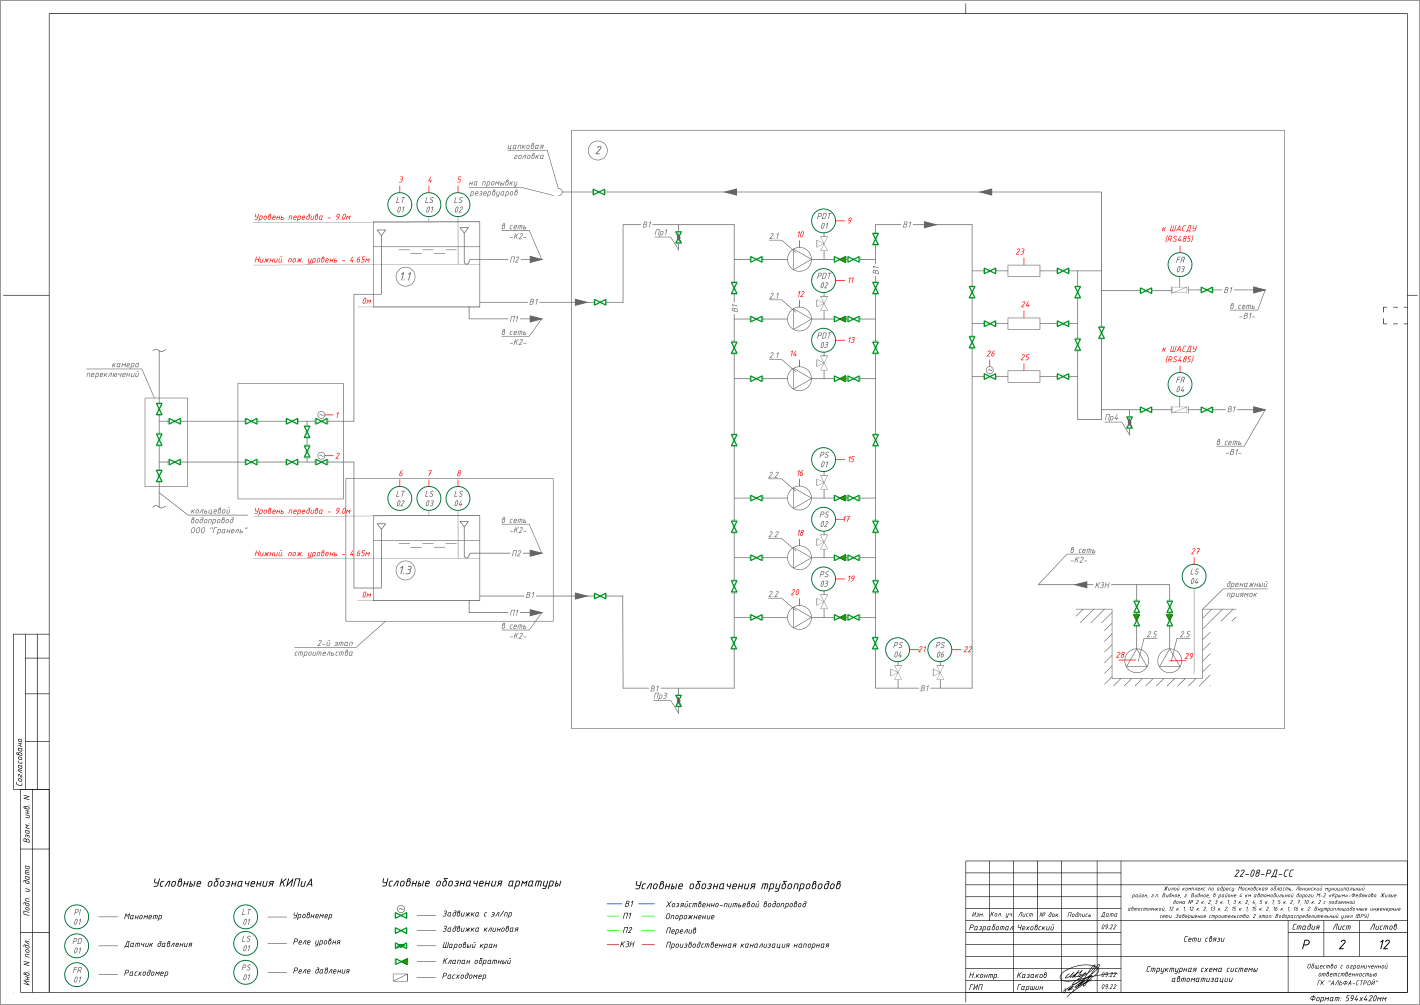Click the PS 04 pressure relay bubble
The height and width of the screenshot is (1005, 1420).
898,650
